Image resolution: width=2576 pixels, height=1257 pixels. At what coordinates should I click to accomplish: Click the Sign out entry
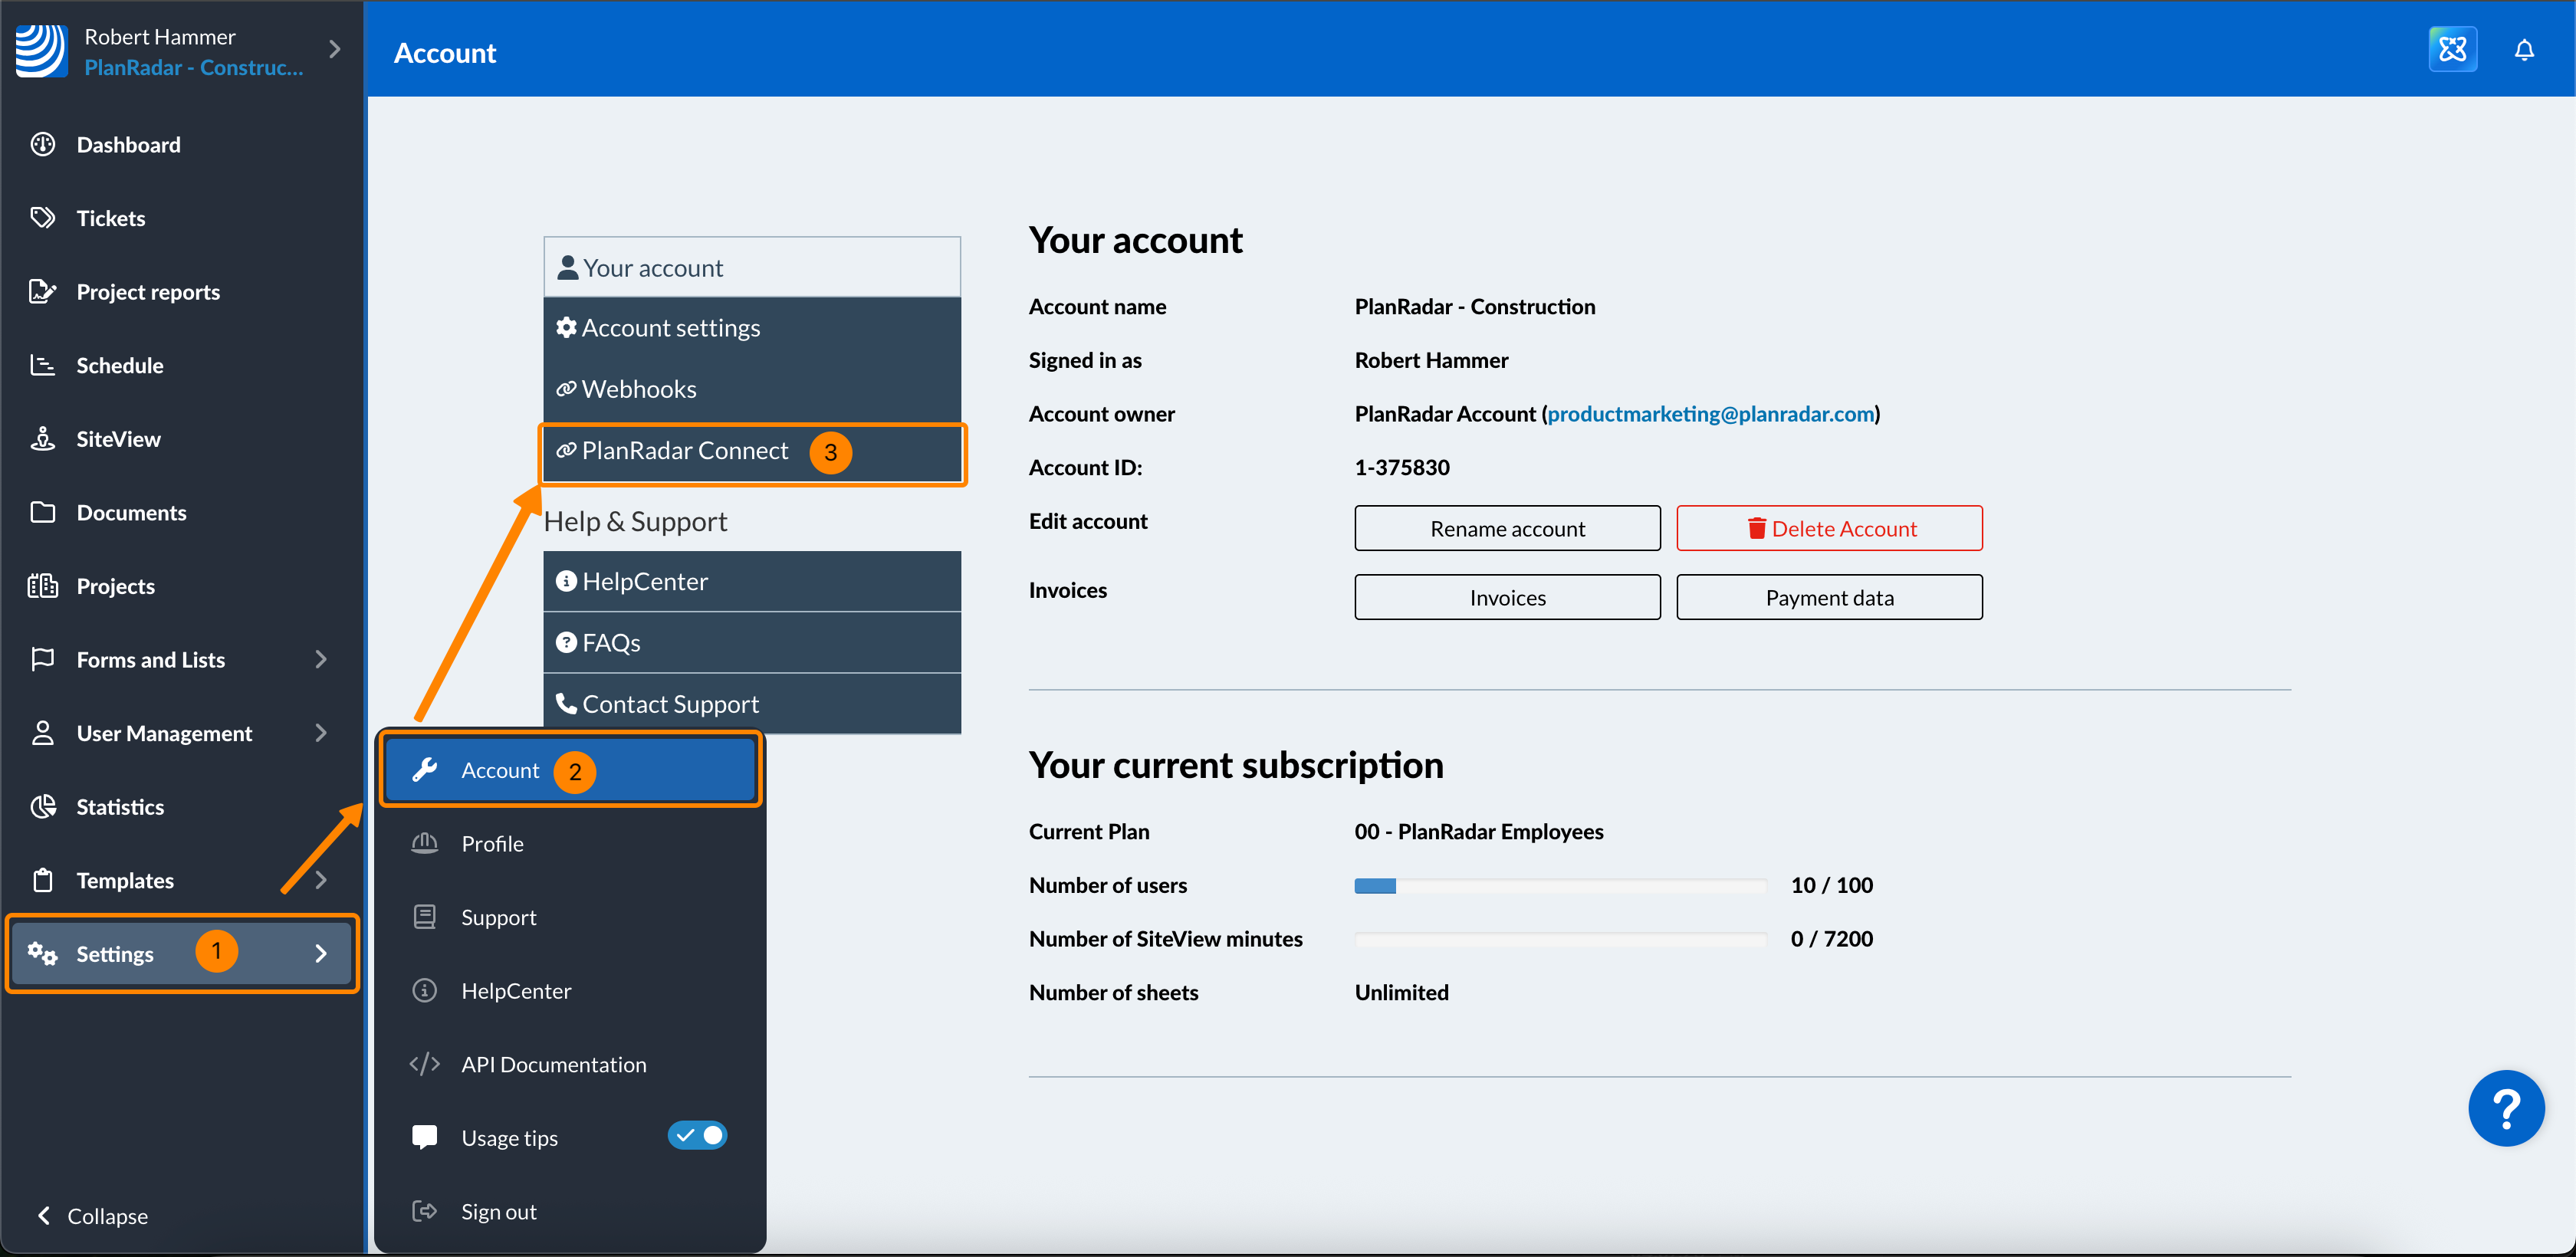point(498,1211)
